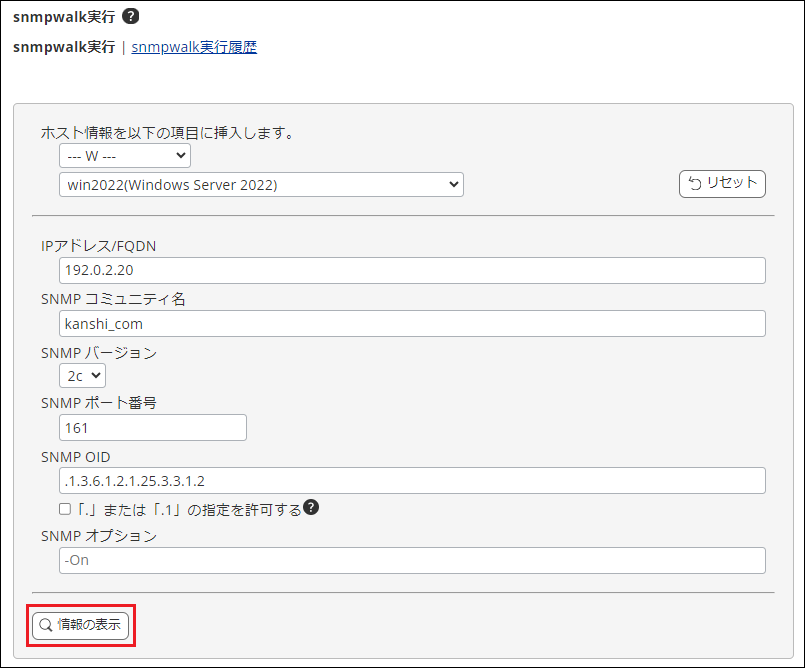Click the IPアドレス/FQDN label text

tap(98, 246)
